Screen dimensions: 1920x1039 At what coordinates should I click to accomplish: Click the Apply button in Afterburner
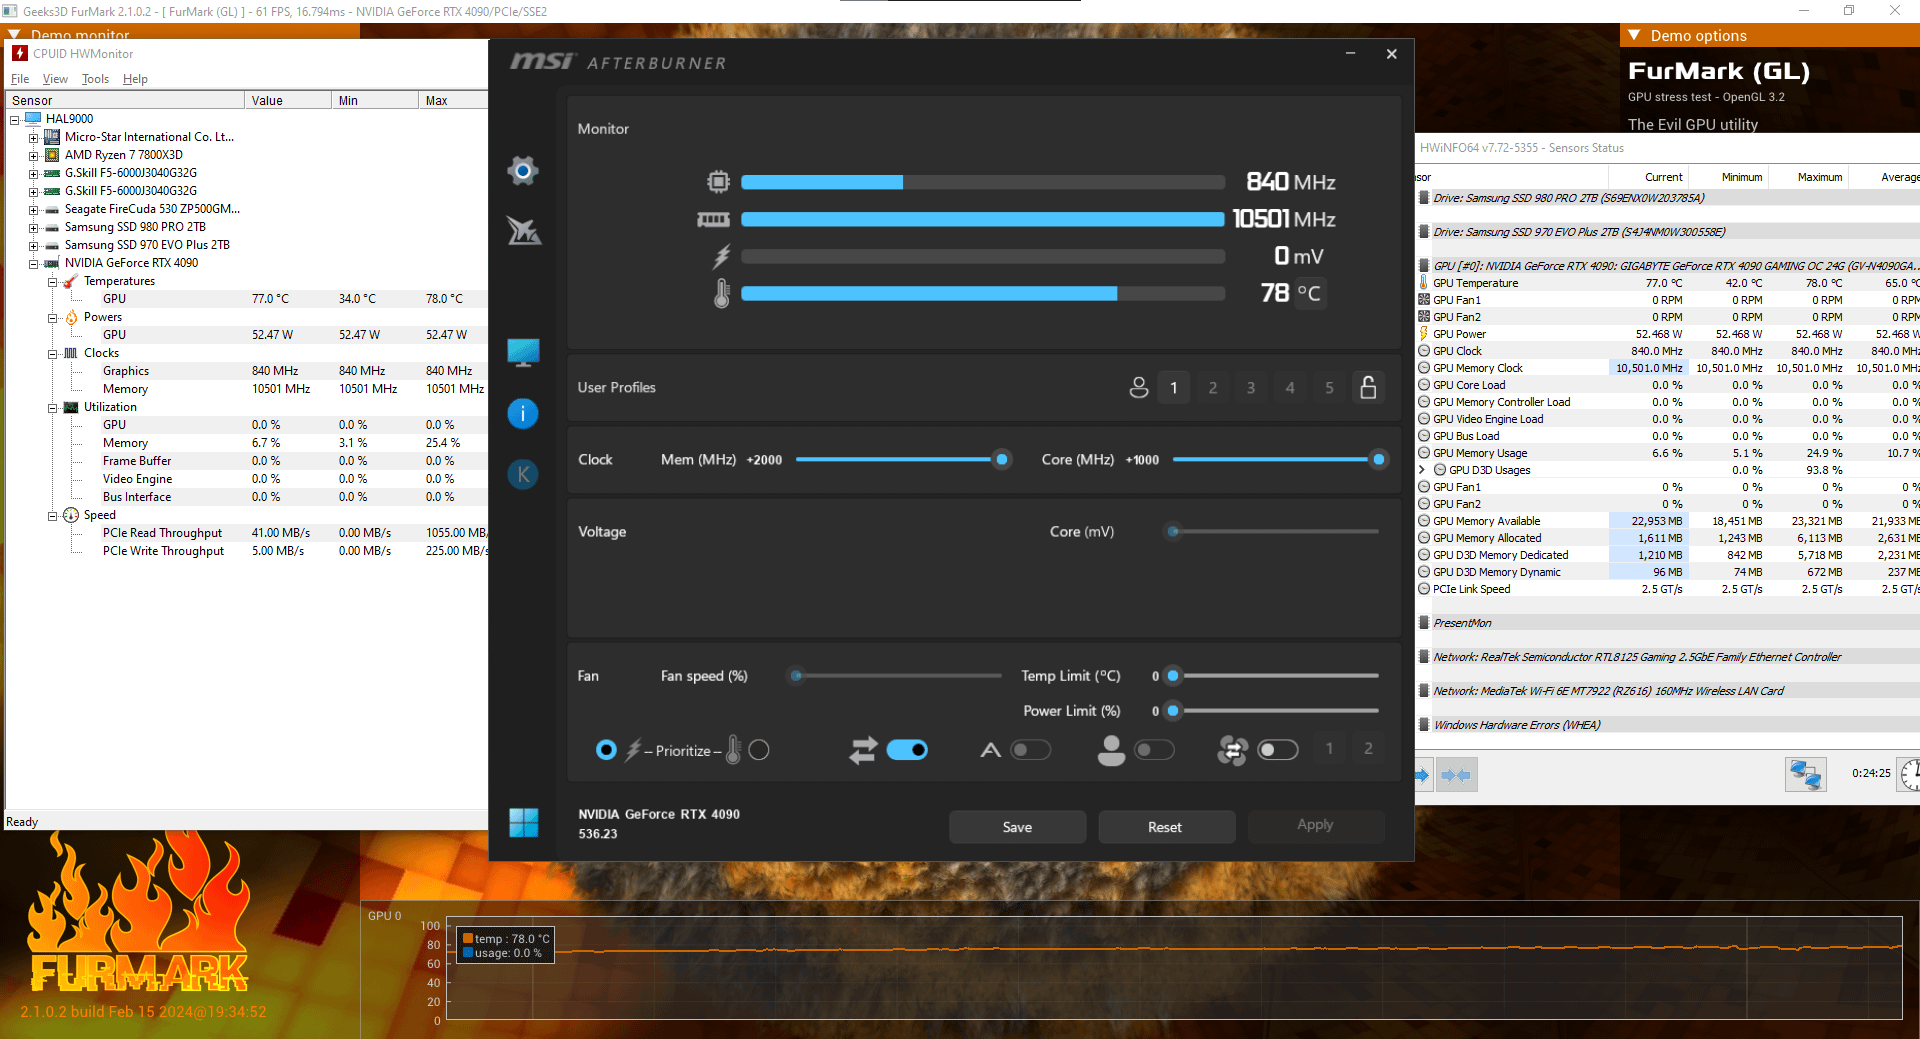click(x=1315, y=825)
